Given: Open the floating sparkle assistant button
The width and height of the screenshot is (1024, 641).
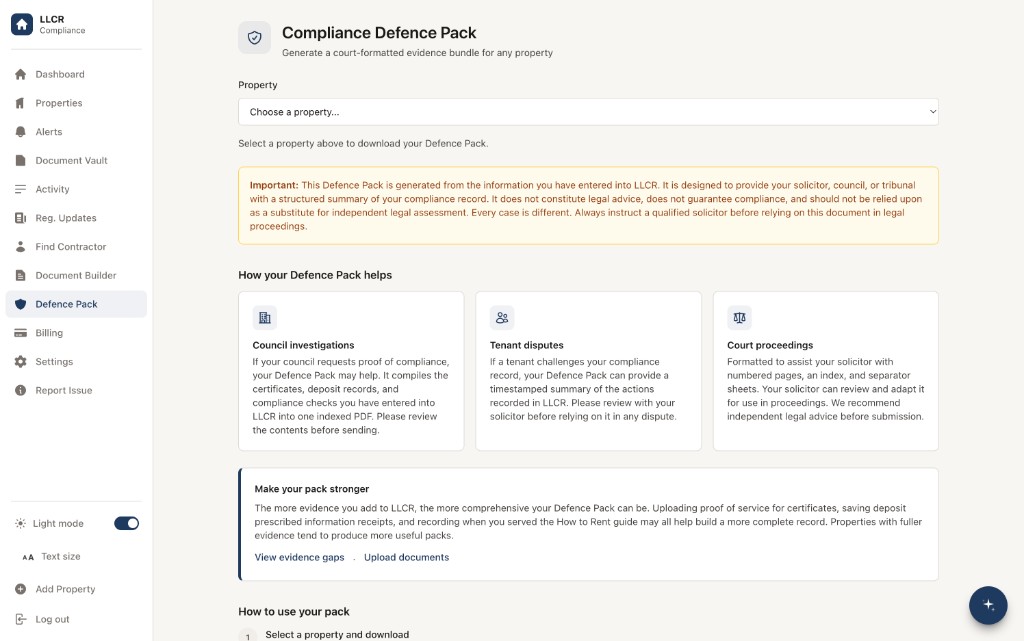Looking at the screenshot, I should tap(988, 605).
